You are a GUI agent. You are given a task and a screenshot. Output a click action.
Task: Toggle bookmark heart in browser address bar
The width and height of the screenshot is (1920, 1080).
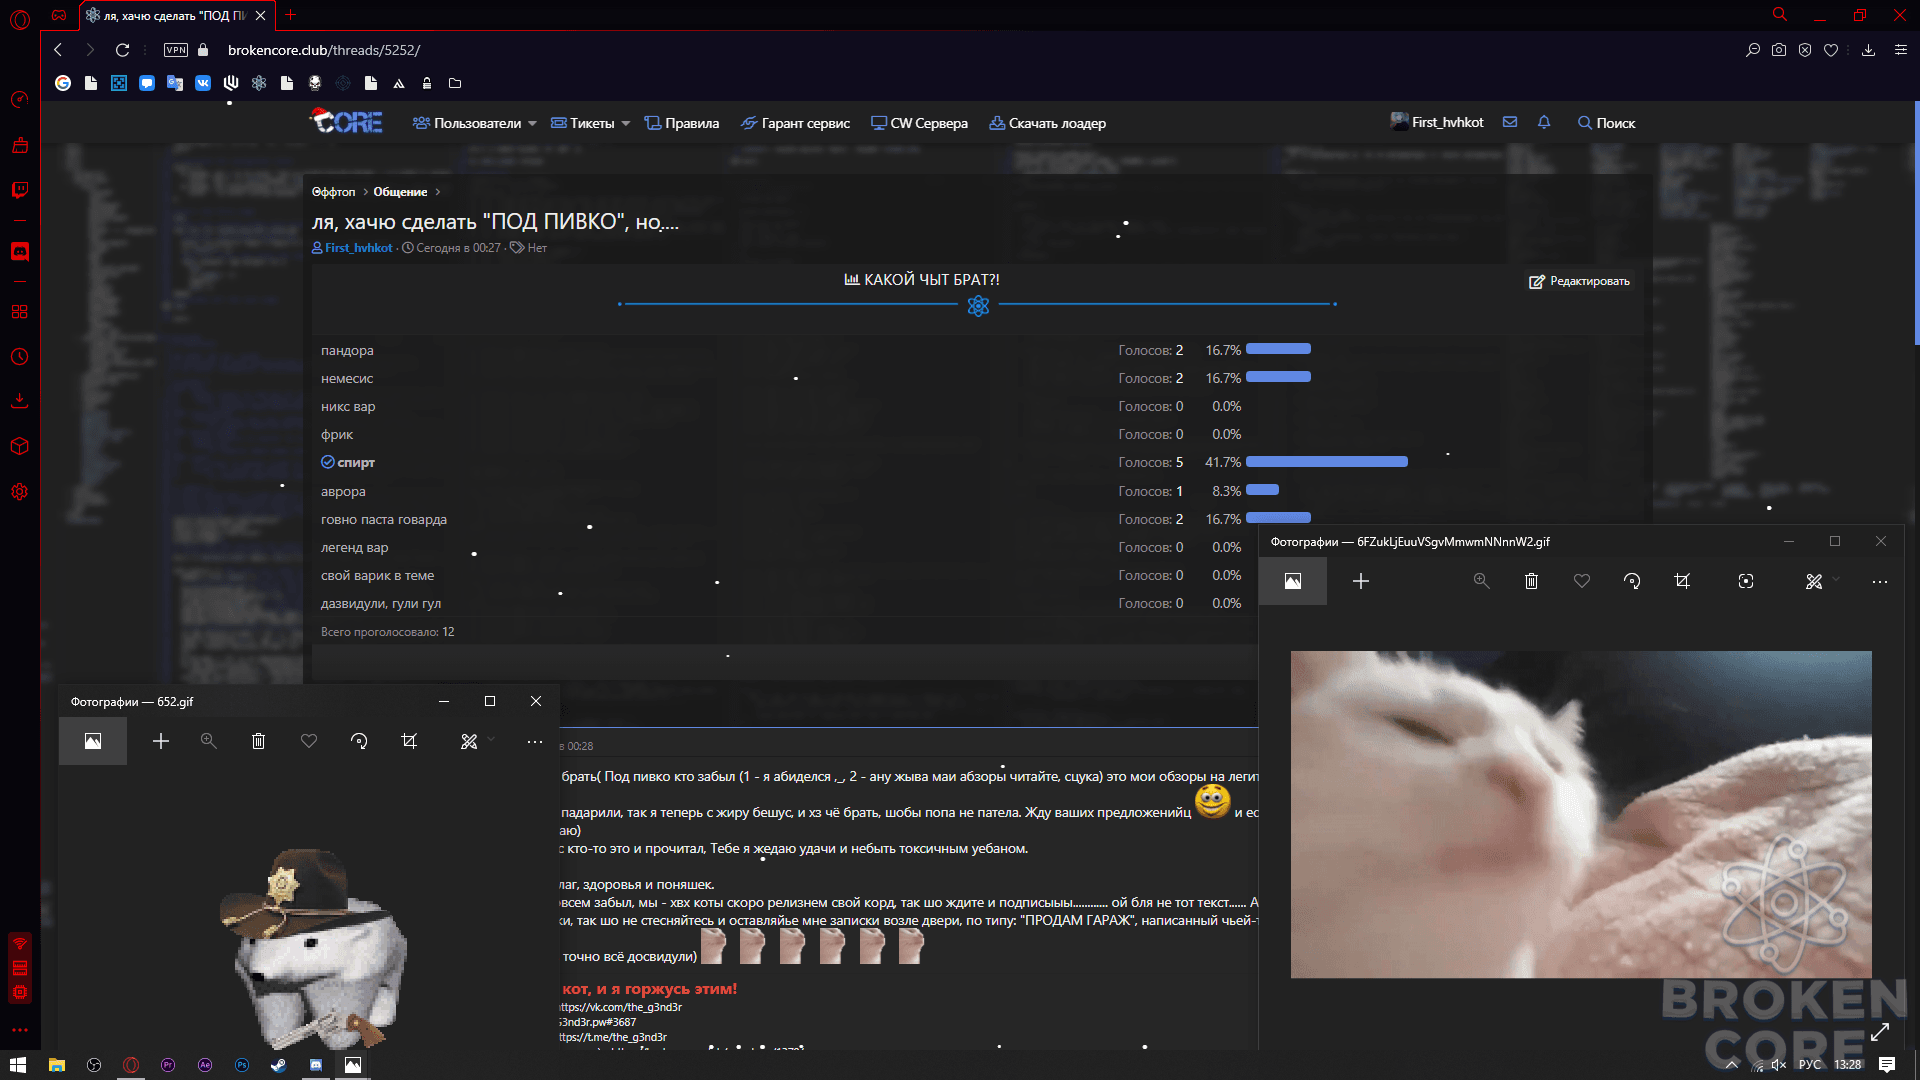pyautogui.click(x=1831, y=50)
